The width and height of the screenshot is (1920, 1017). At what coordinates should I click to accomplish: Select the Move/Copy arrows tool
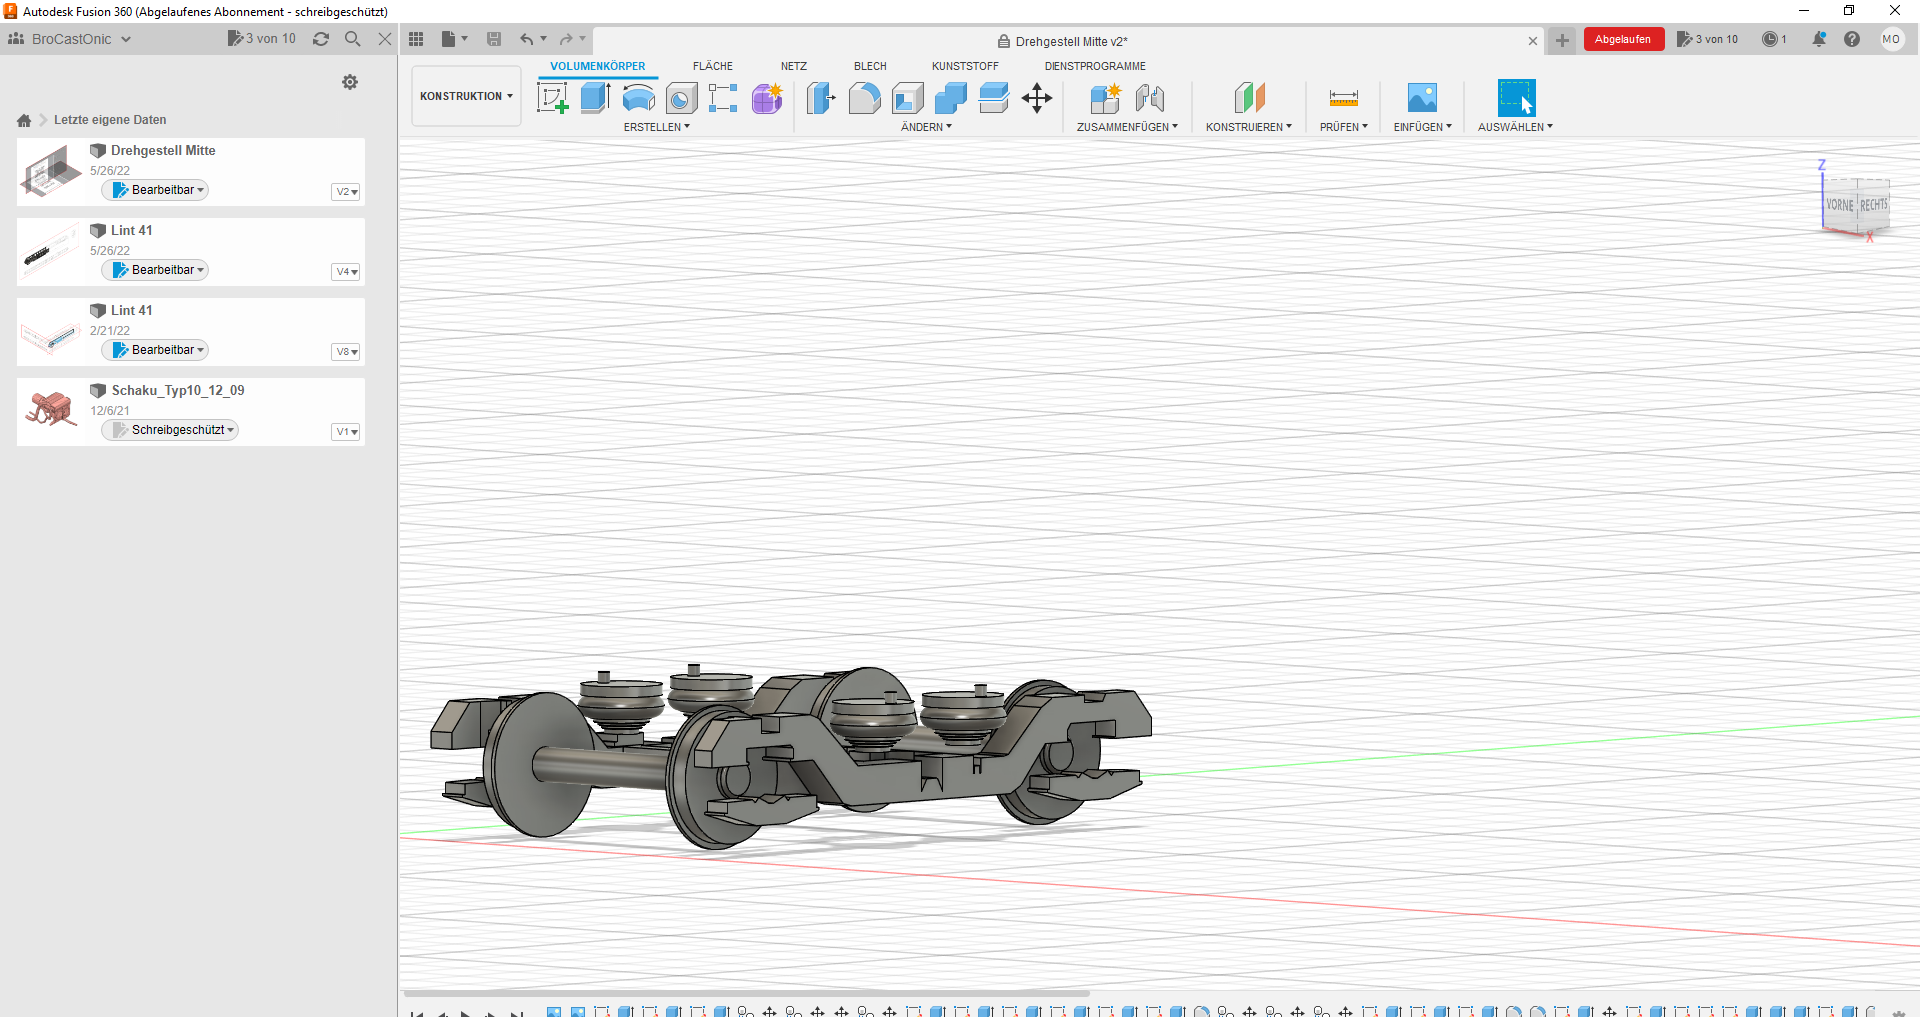[1037, 98]
